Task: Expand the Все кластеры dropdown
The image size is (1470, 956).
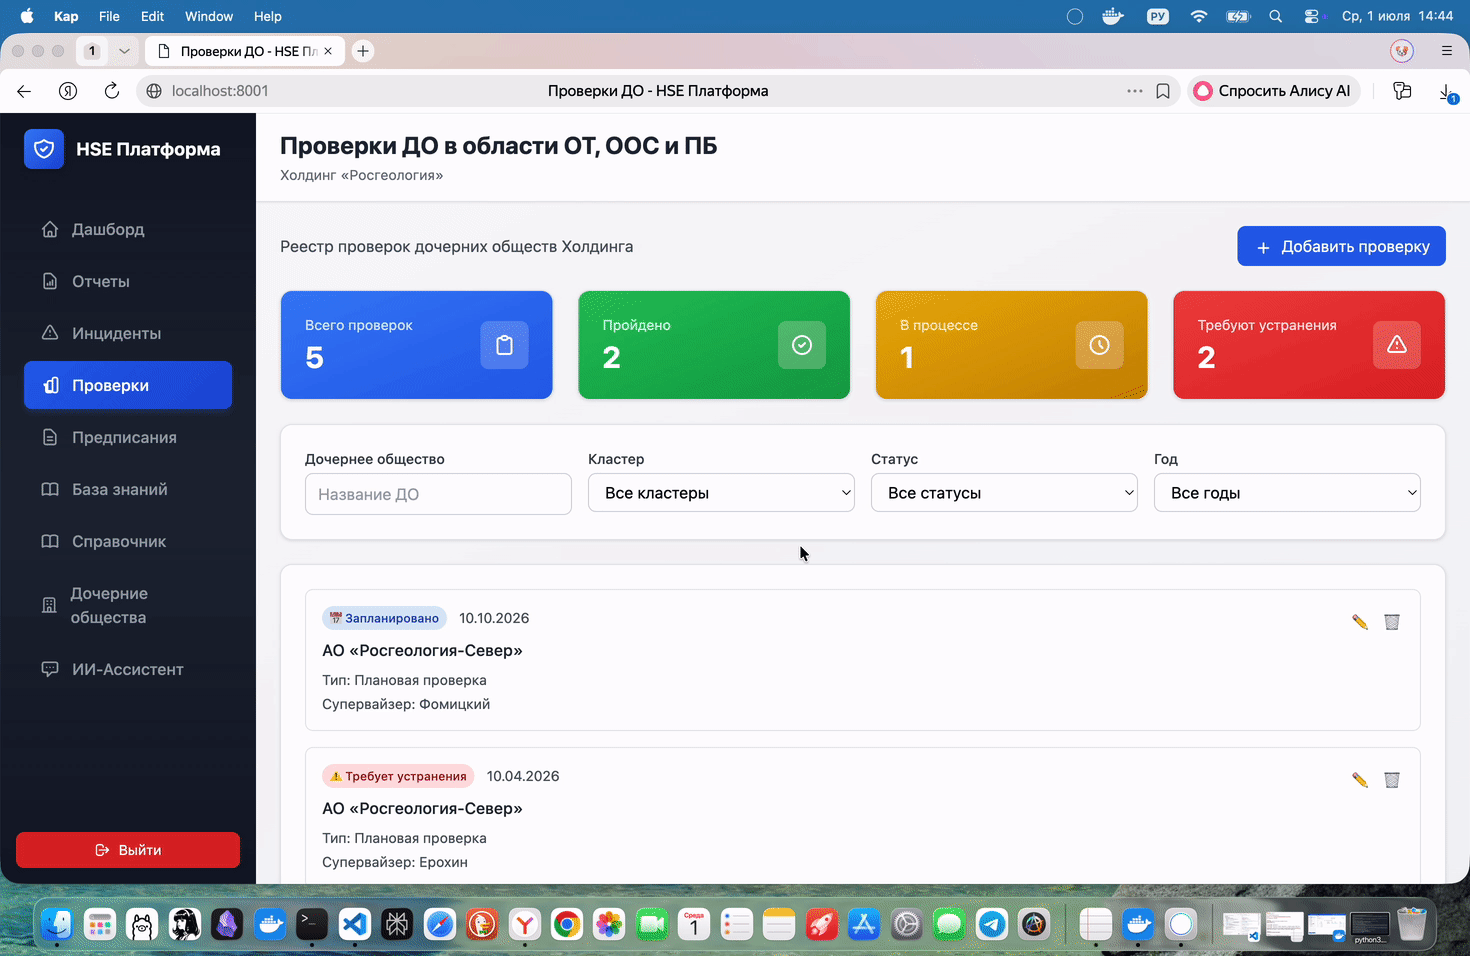Action: tap(721, 493)
